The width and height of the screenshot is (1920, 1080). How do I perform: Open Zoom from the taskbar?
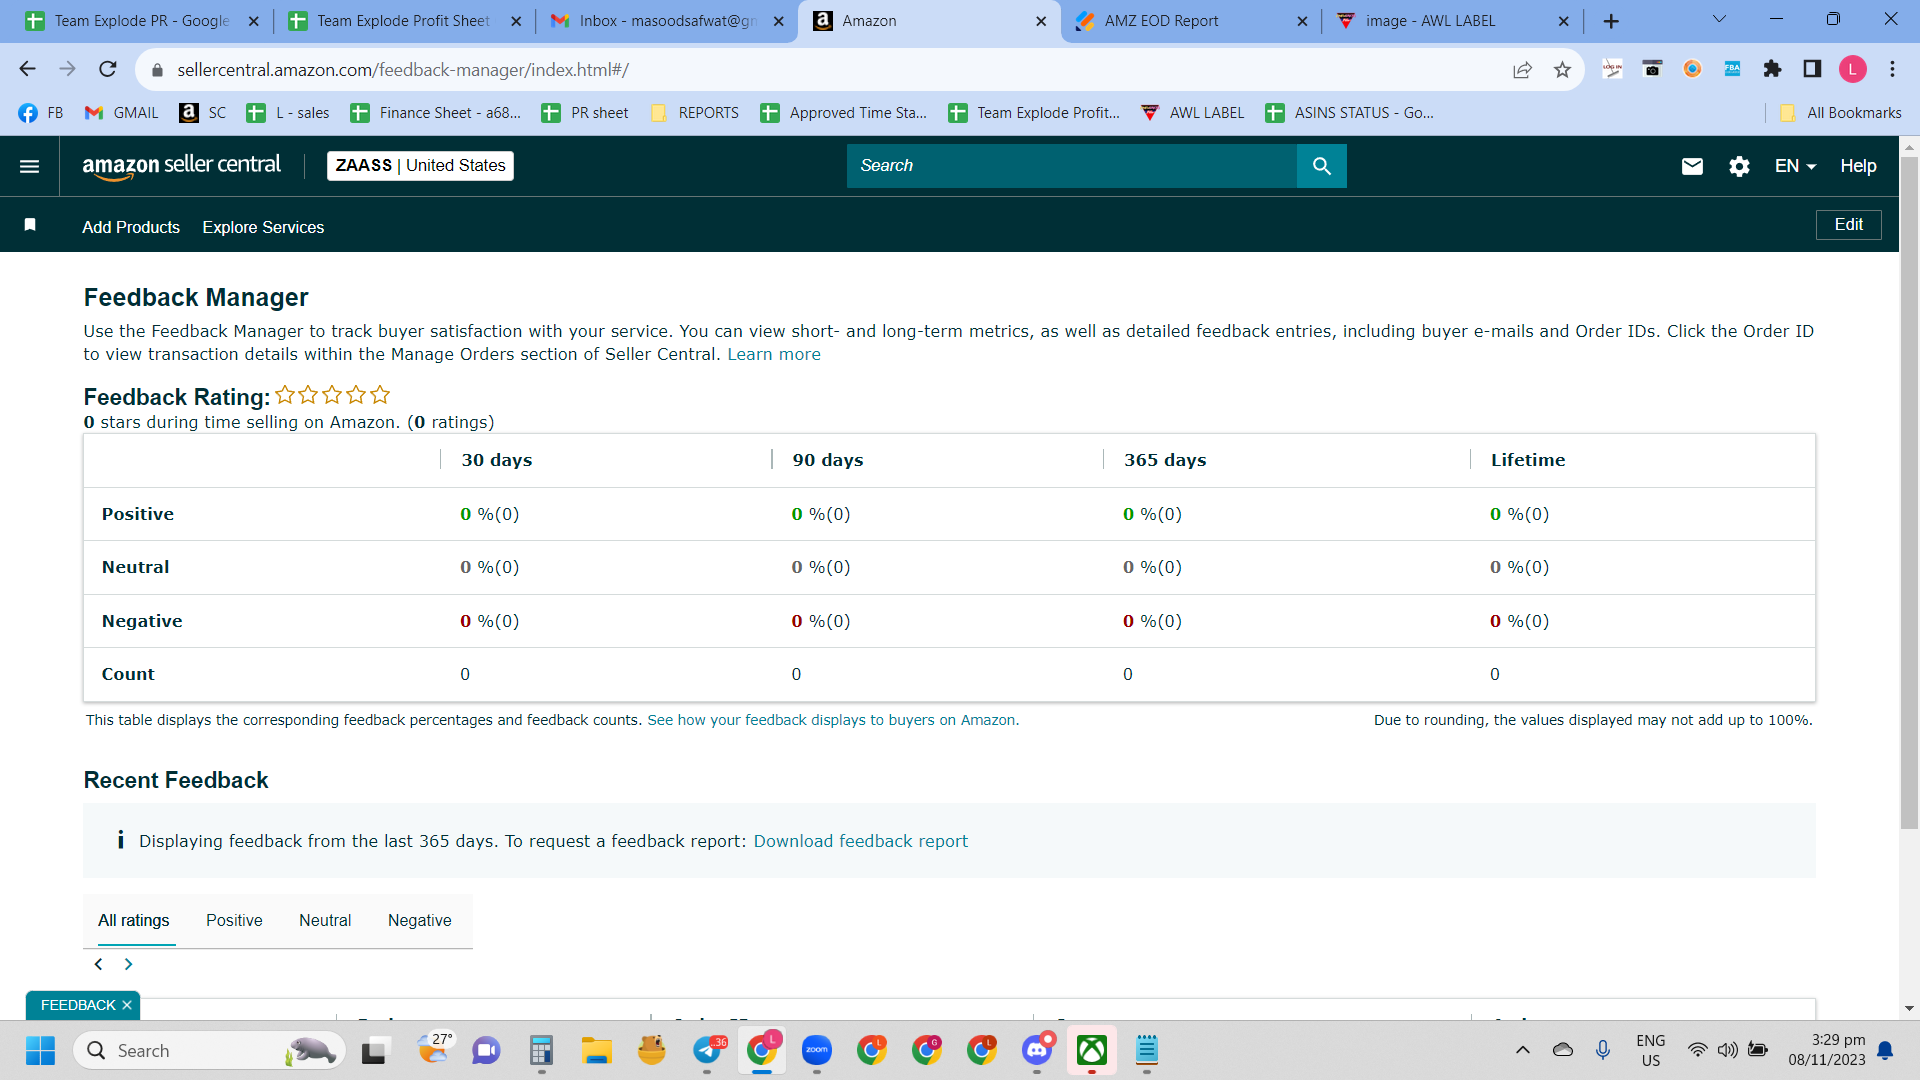(817, 1051)
